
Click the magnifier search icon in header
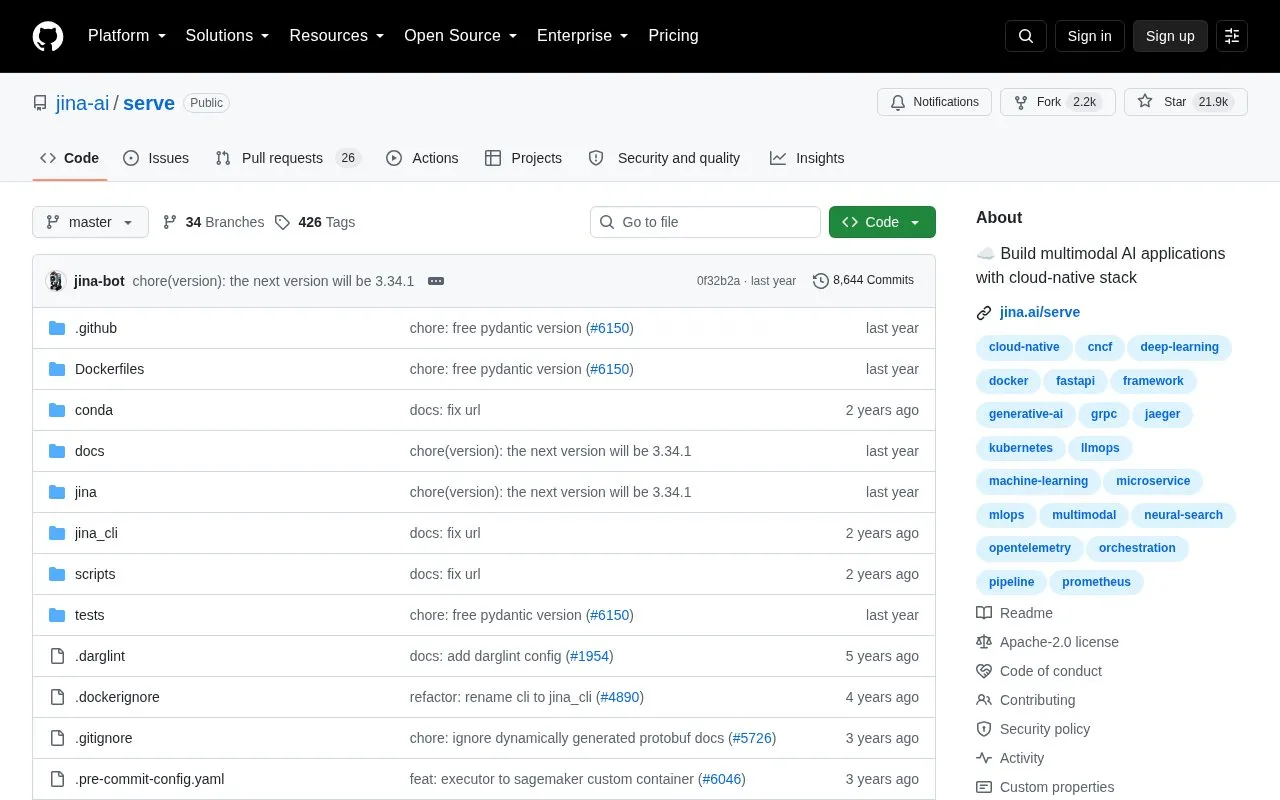coord(1026,36)
